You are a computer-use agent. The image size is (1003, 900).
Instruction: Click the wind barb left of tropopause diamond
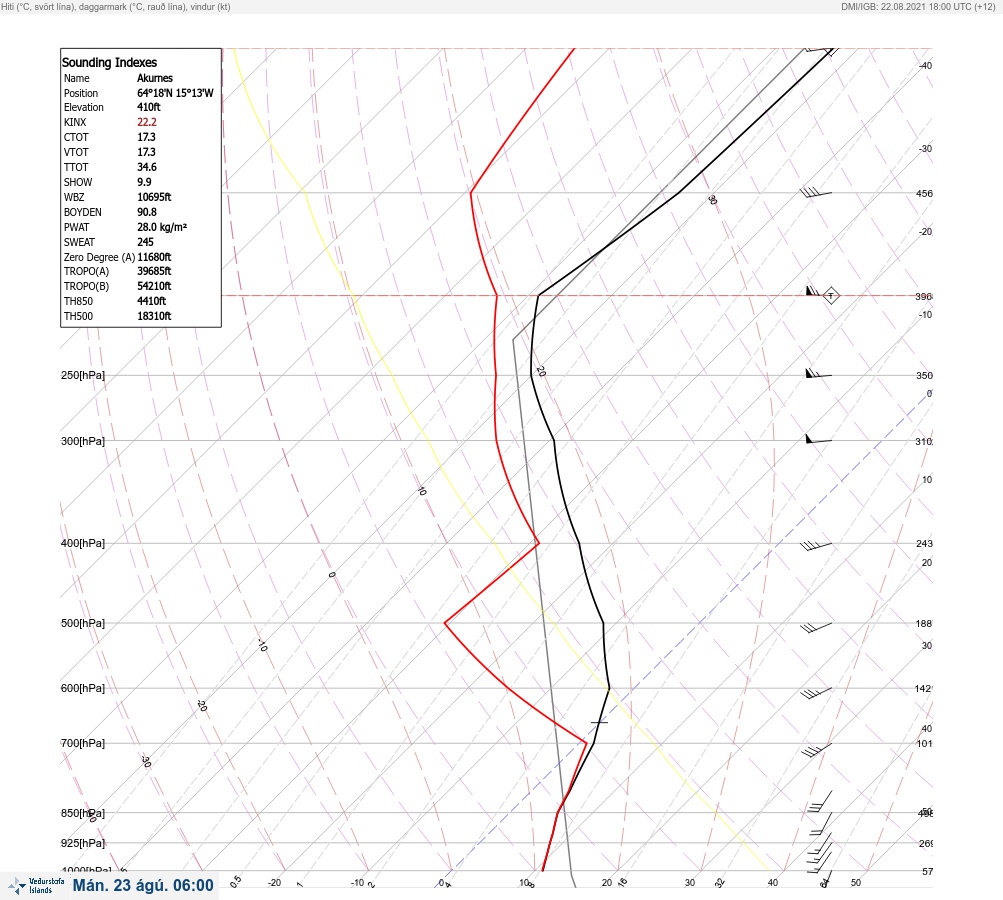pos(813,291)
